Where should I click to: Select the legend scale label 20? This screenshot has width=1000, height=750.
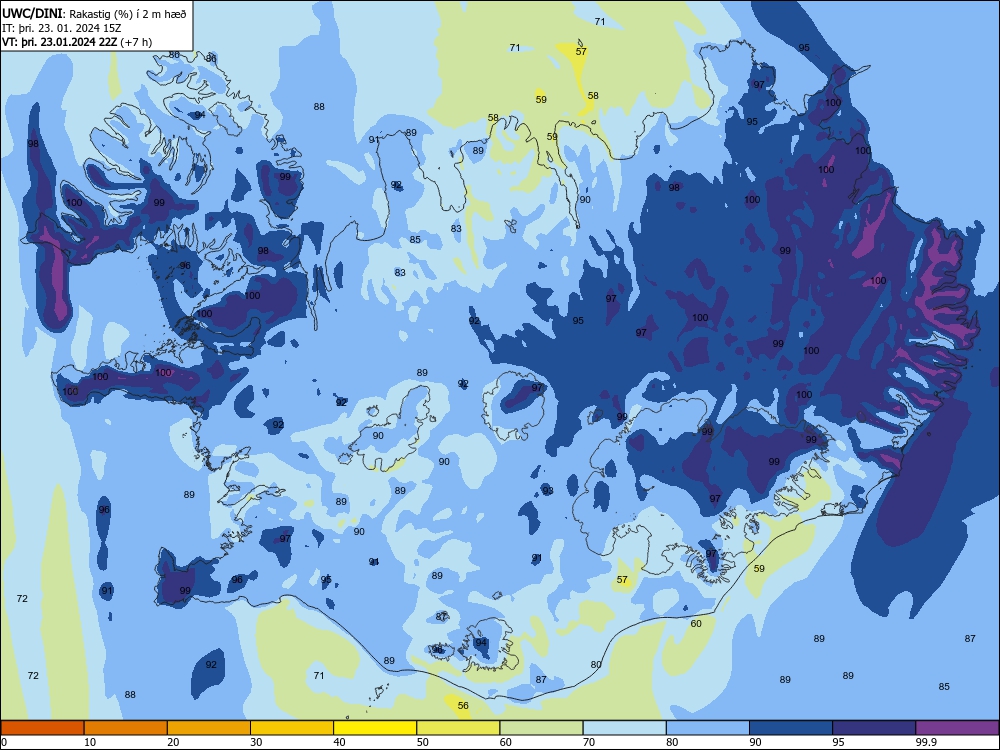pos(173,742)
